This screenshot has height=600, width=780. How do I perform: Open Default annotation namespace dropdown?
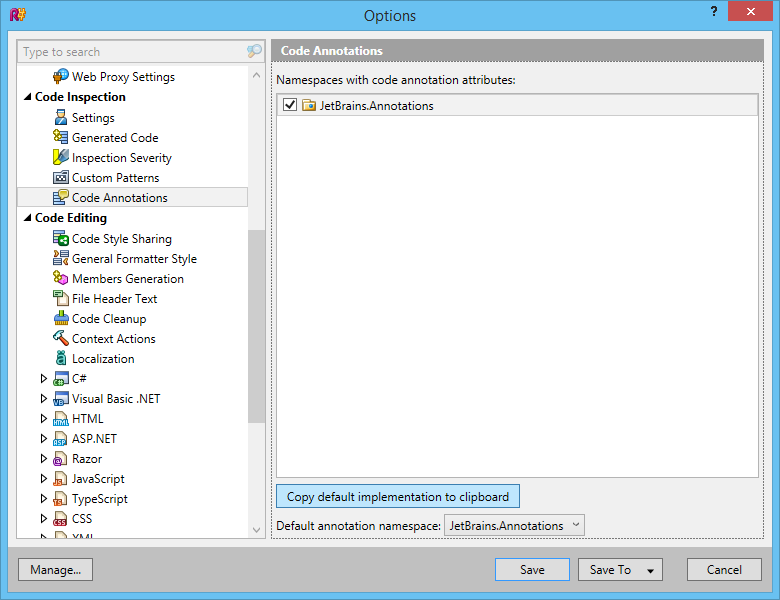click(x=514, y=525)
